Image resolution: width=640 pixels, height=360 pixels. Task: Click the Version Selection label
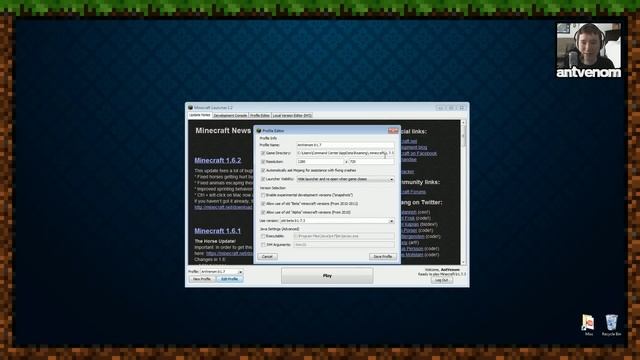pos(273,188)
